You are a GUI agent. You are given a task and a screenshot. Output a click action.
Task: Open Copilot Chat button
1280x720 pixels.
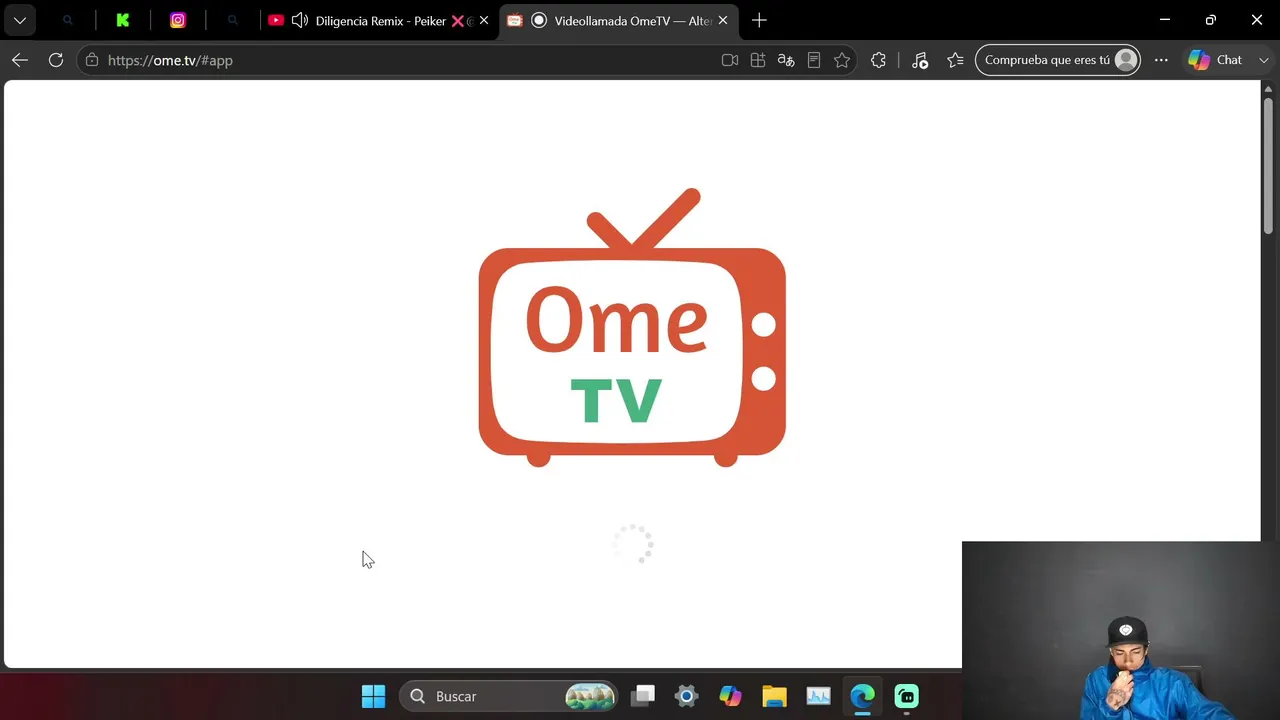point(1215,60)
